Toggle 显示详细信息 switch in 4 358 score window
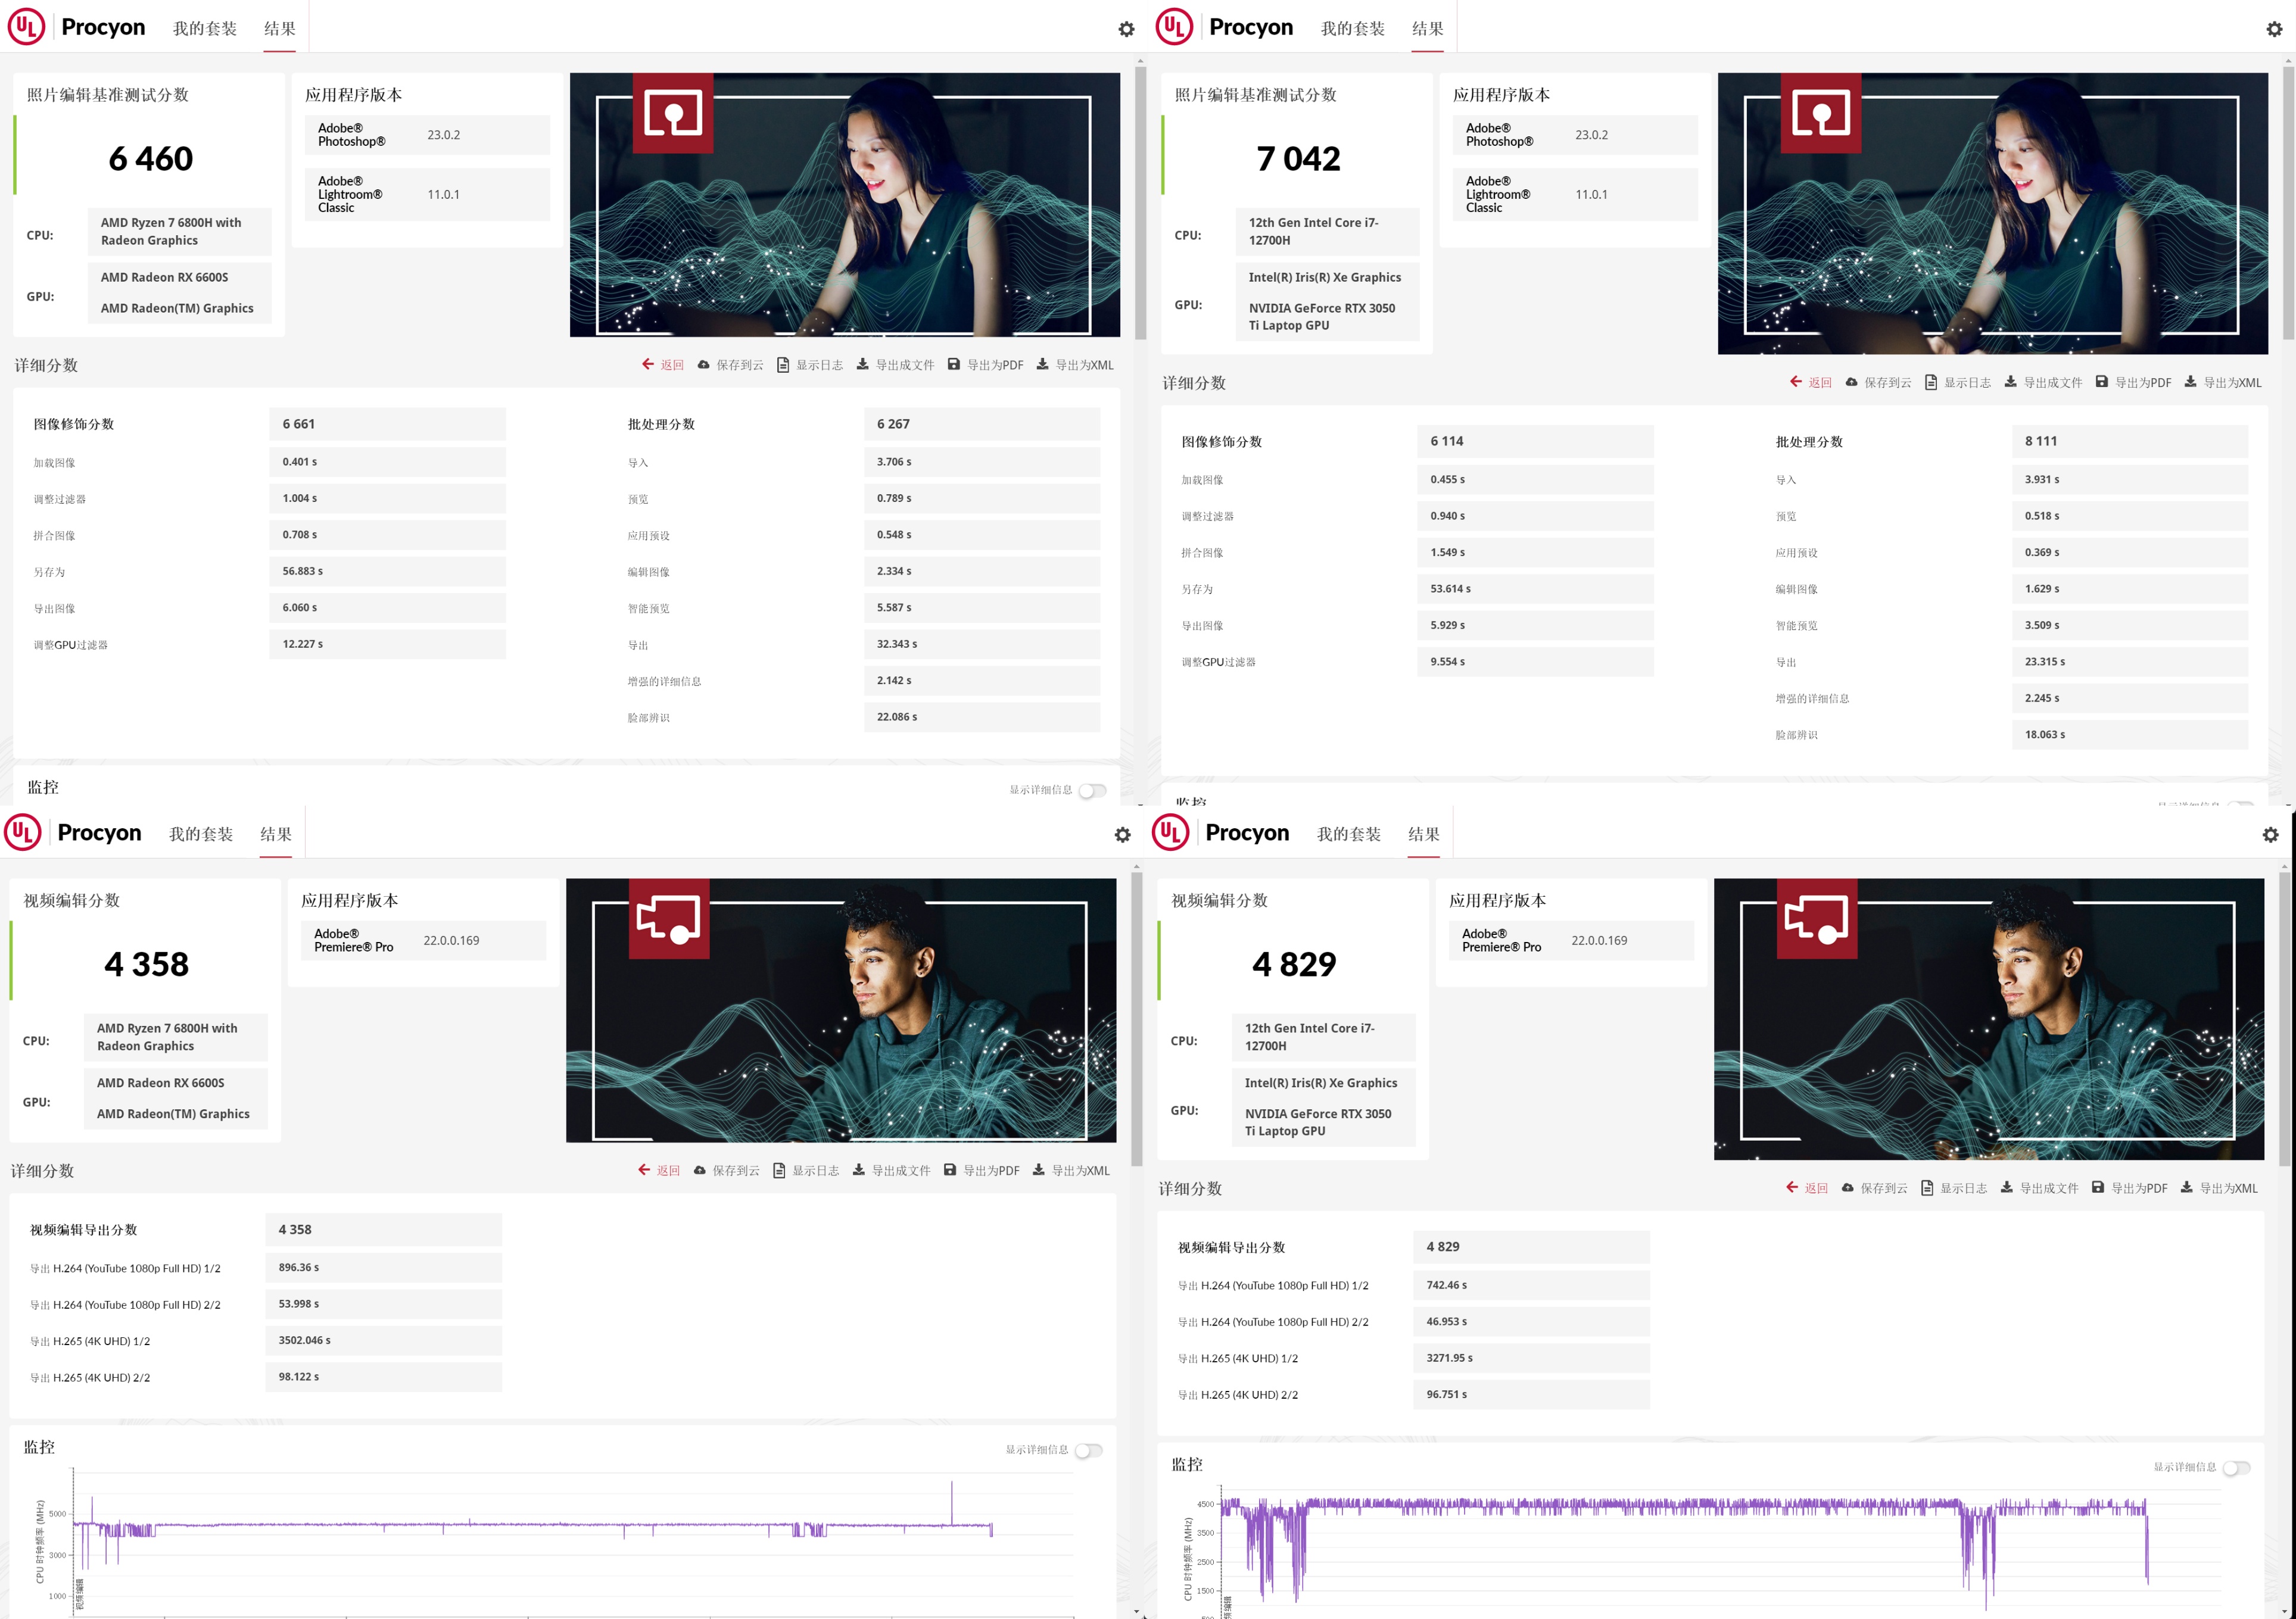Viewport: 2296px width, 1619px height. coord(1089,1450)
